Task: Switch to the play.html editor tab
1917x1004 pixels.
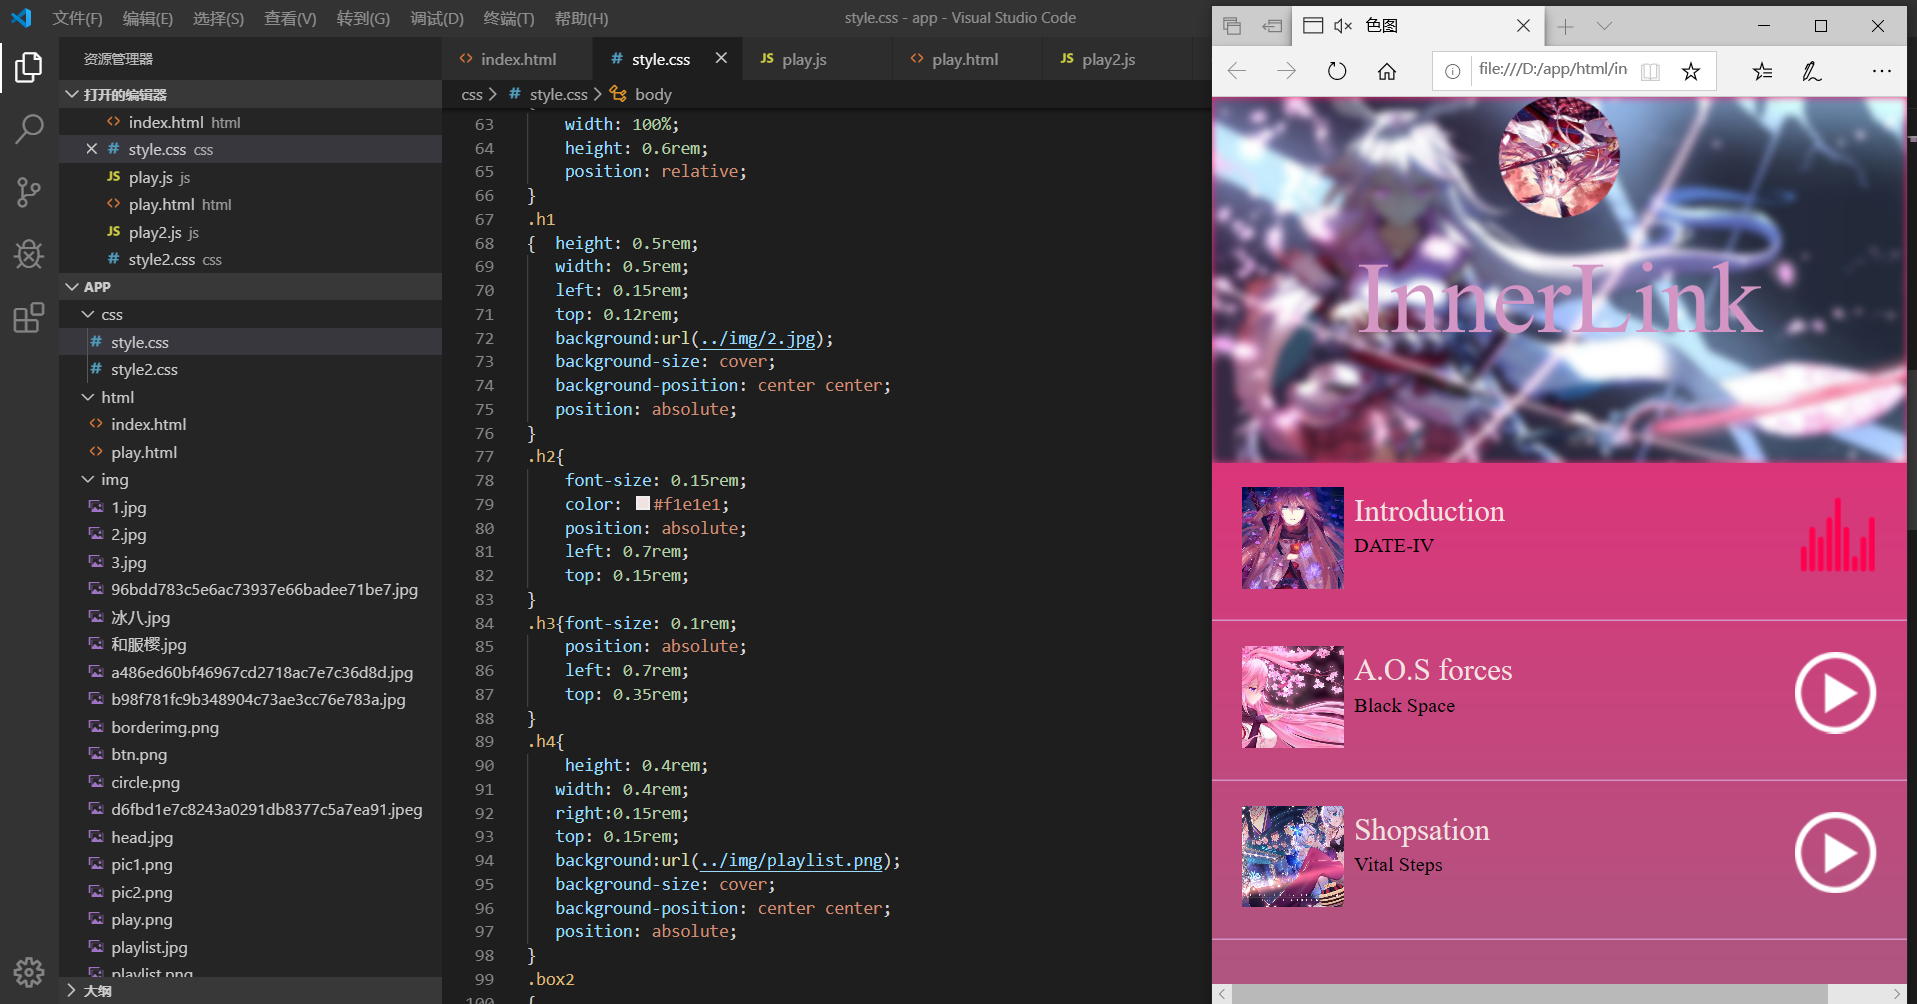Action: tap(967, 59)
